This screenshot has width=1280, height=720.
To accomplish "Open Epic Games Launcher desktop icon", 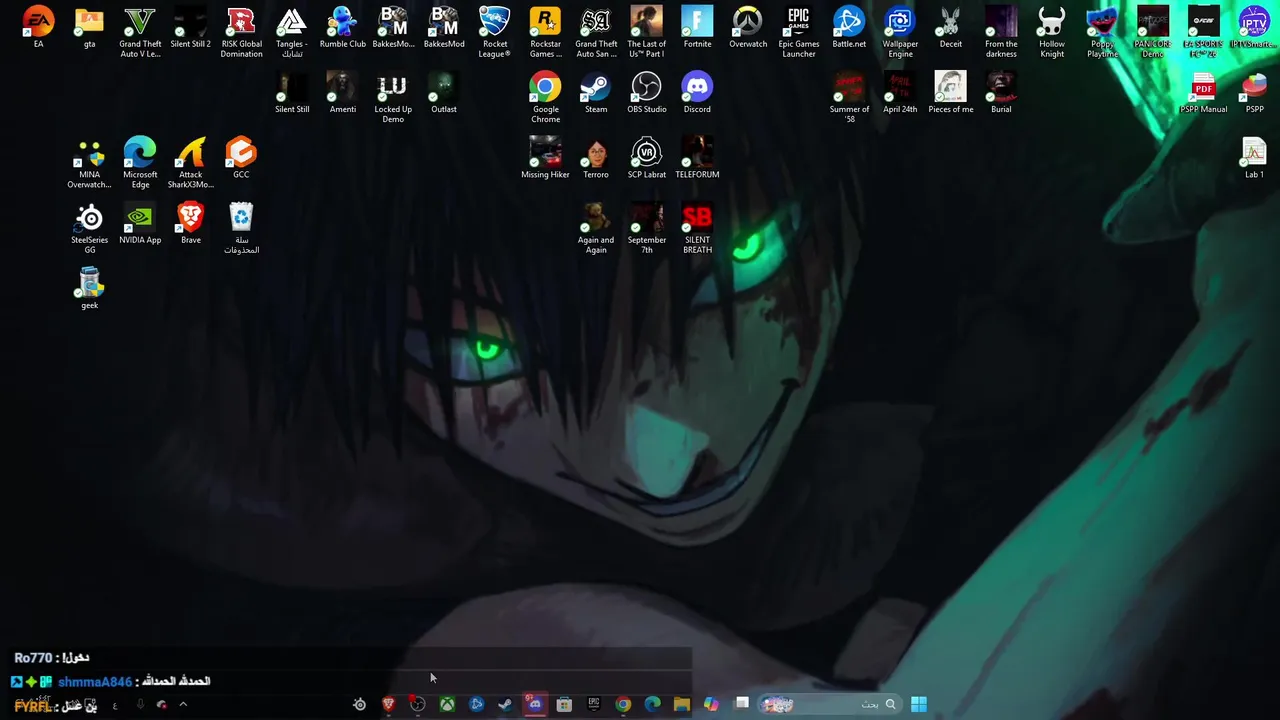I will pyautogui.click(x=798, y=32).
